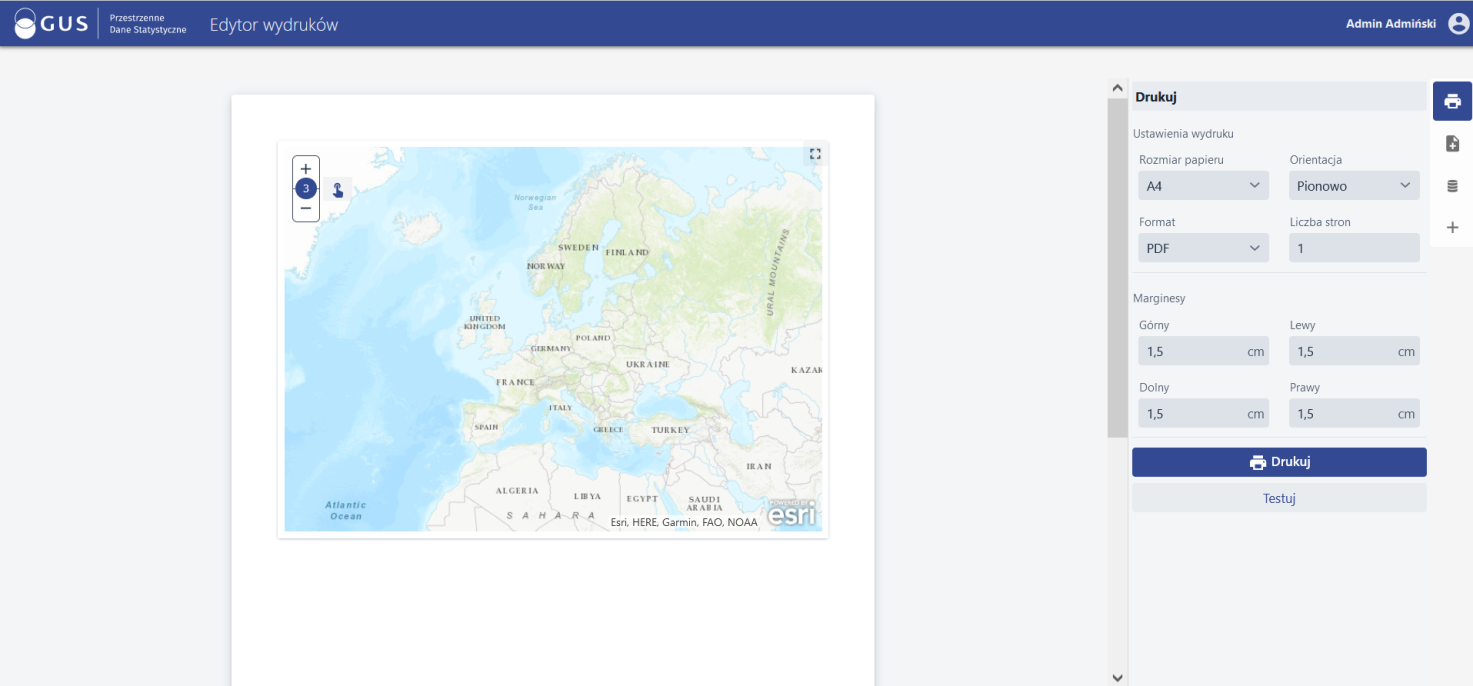Open the Rozmiar papieru A4 dropdown
Image resolution: width=1473 pixels, height=686 pixels.
tap(1203, 186)
